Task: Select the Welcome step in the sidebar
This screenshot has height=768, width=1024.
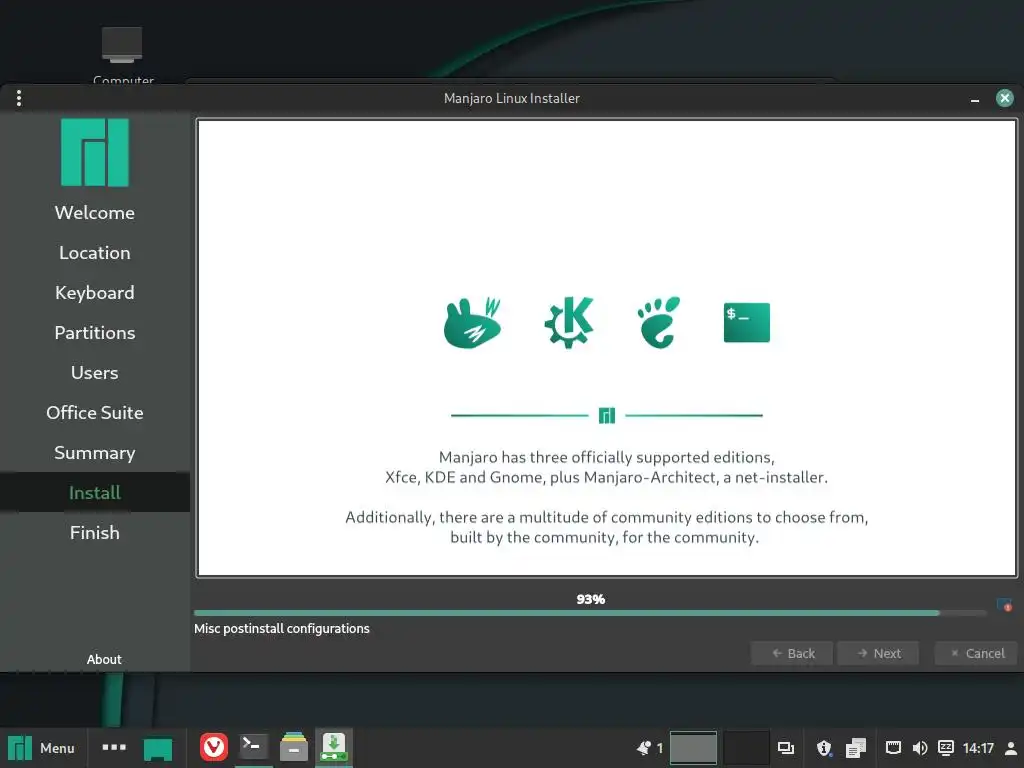Action: (x=95, y=212)
